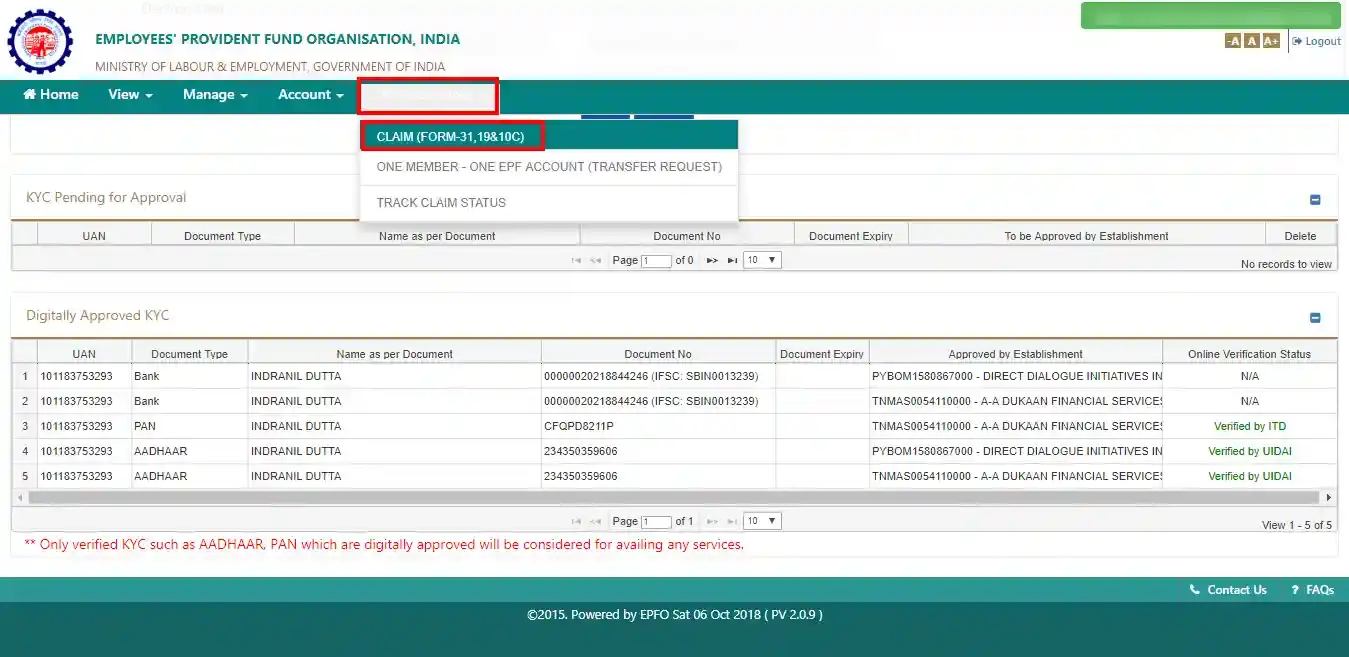Click the page number field in pending KYC pager
Viewport: 1349px width, 657px height.
coord(657,261)
